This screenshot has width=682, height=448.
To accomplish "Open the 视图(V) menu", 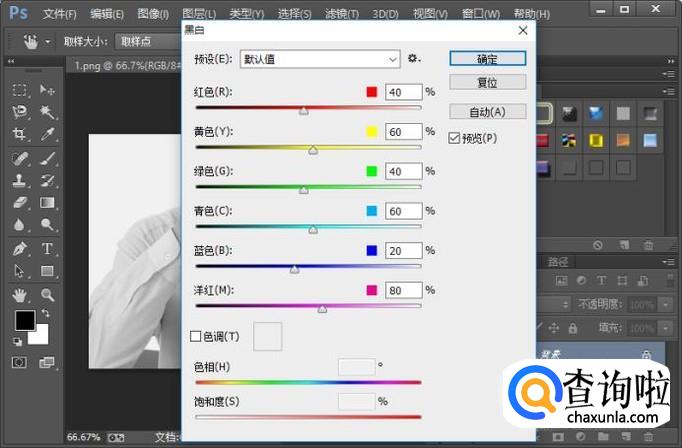I will point(430,14).
